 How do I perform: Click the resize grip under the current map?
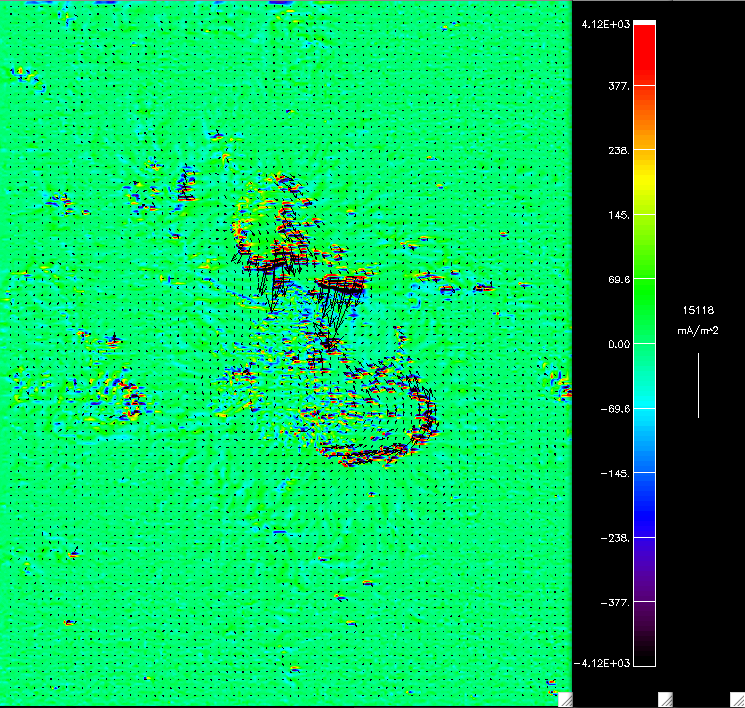pyautogui.click(x=565, y=700)
